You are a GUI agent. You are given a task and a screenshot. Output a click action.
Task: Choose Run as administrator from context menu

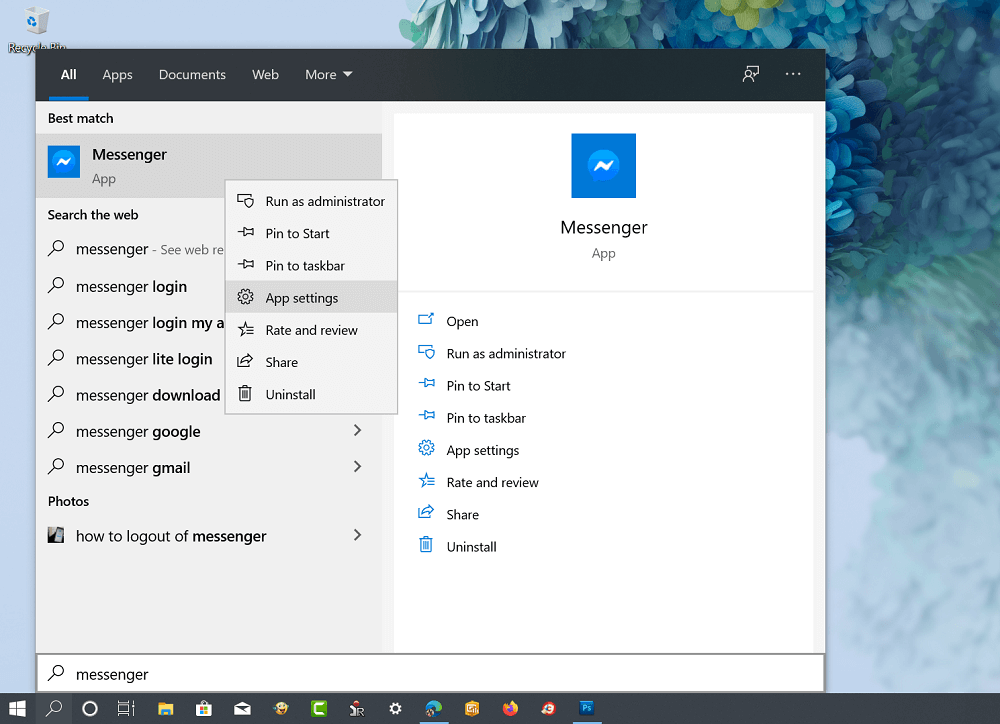pyautogui.click(x=311, y=201)
